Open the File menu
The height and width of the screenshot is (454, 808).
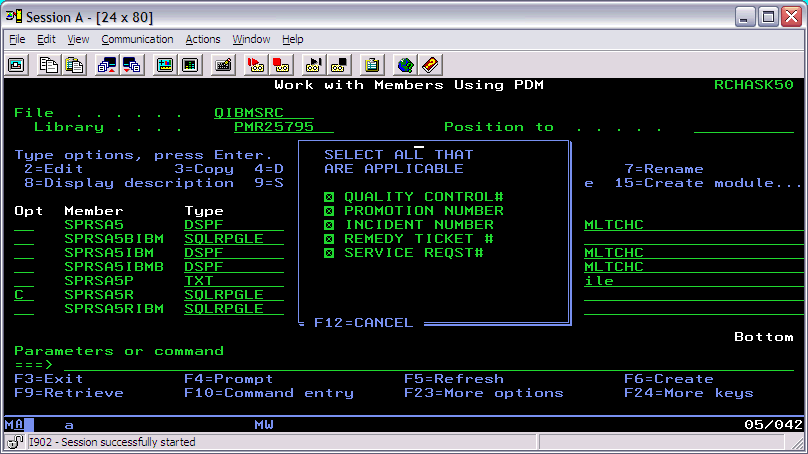pyautogui.click(x=17, y=39)
